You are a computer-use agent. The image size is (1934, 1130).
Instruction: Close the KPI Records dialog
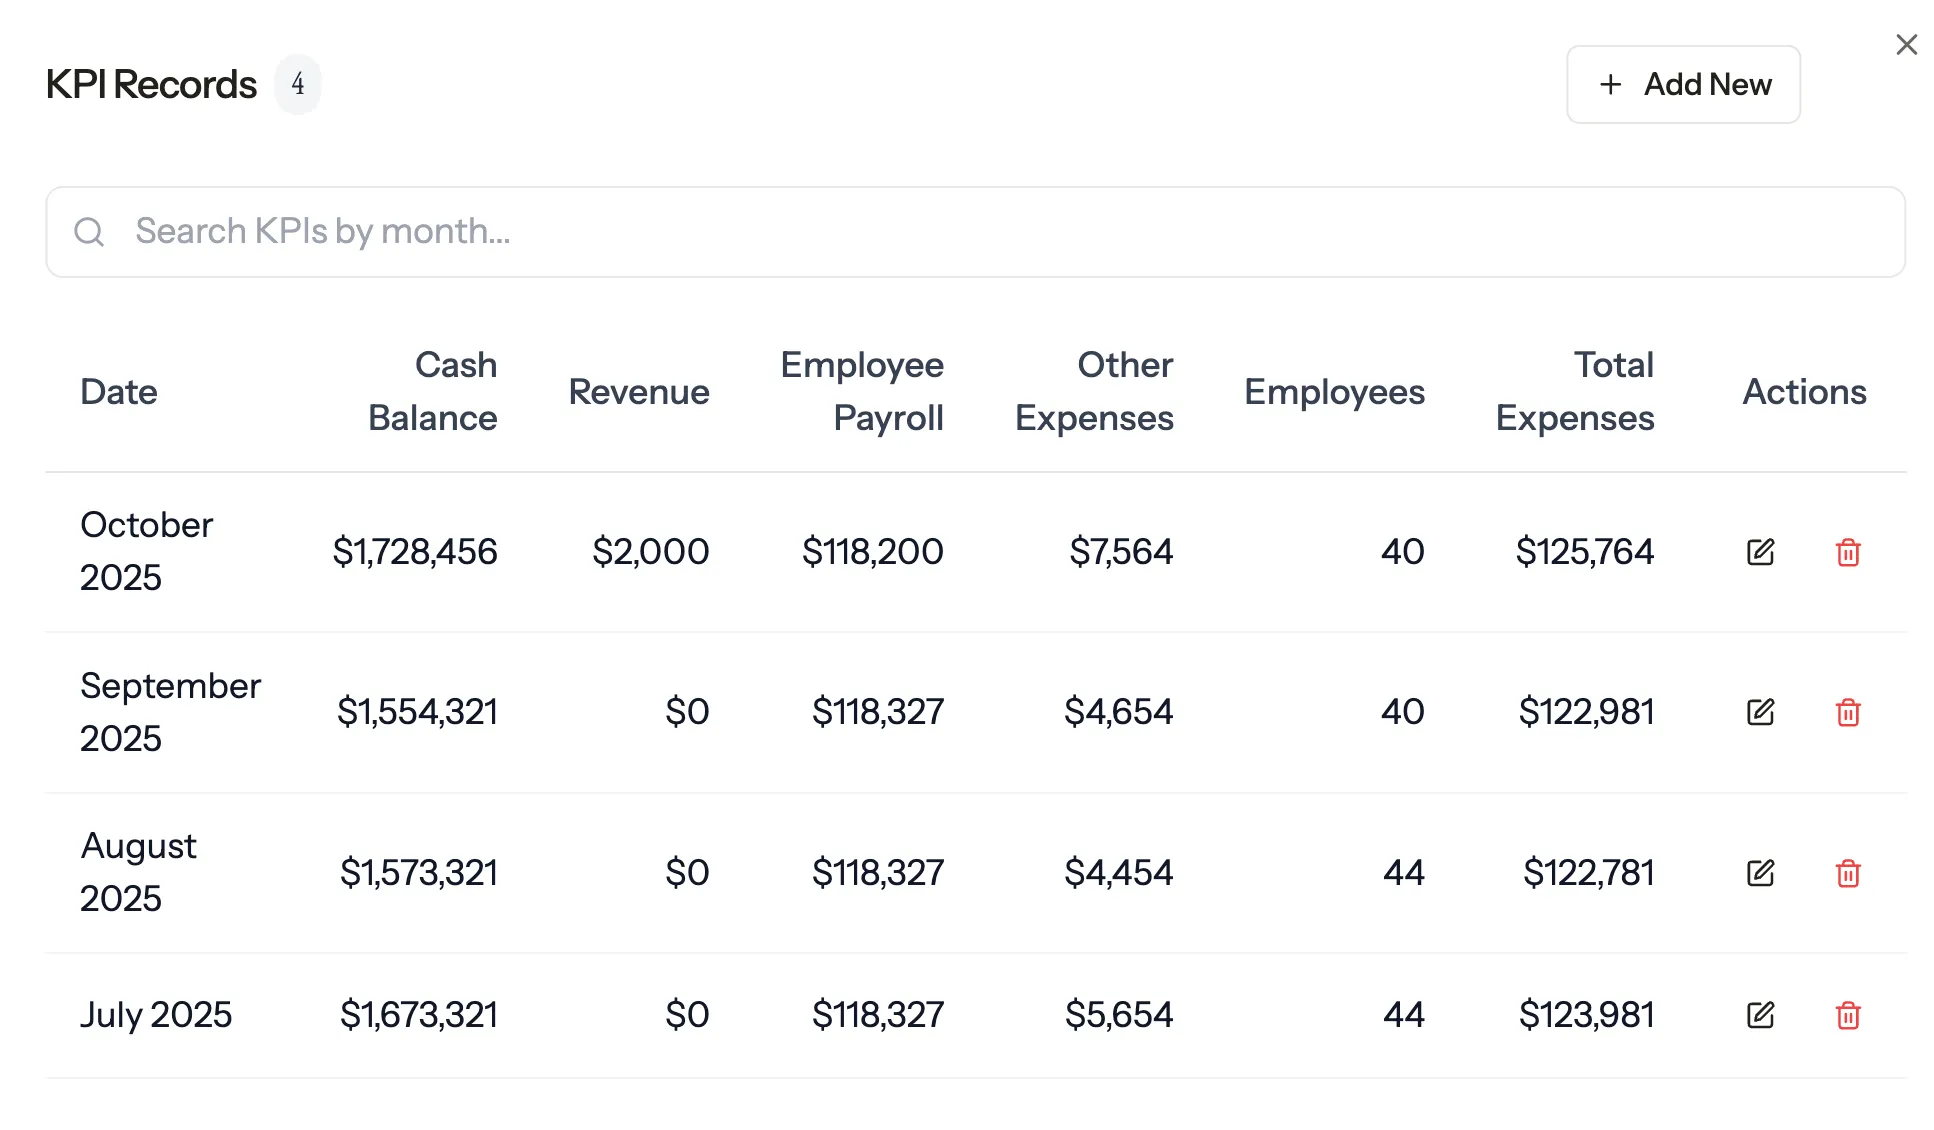(1906, 45)
